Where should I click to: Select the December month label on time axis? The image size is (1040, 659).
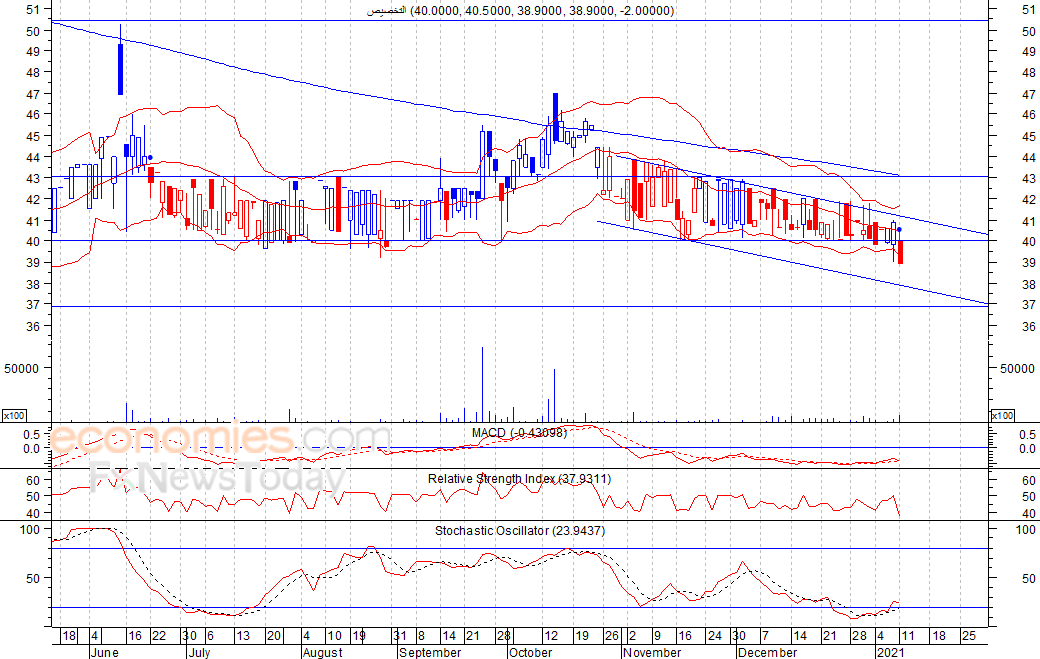[767, 652]
